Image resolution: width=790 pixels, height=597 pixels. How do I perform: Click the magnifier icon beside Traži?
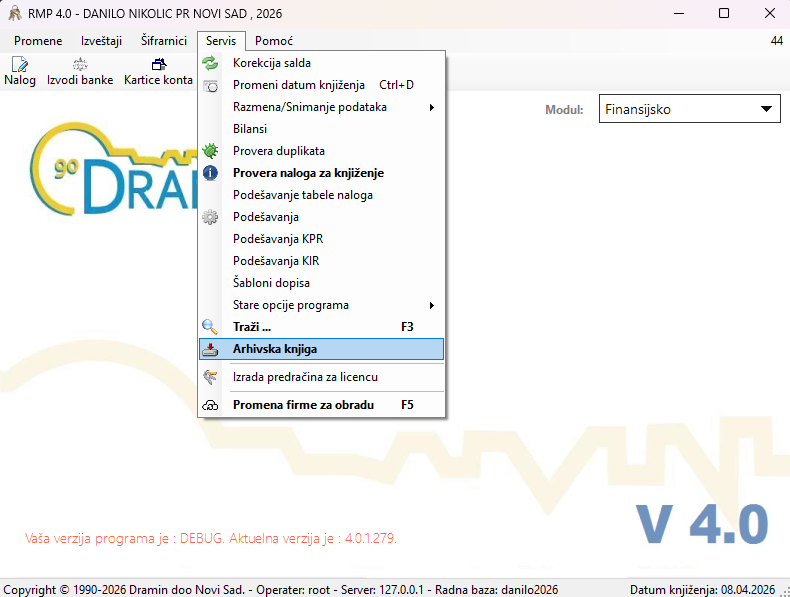(210, 327)
